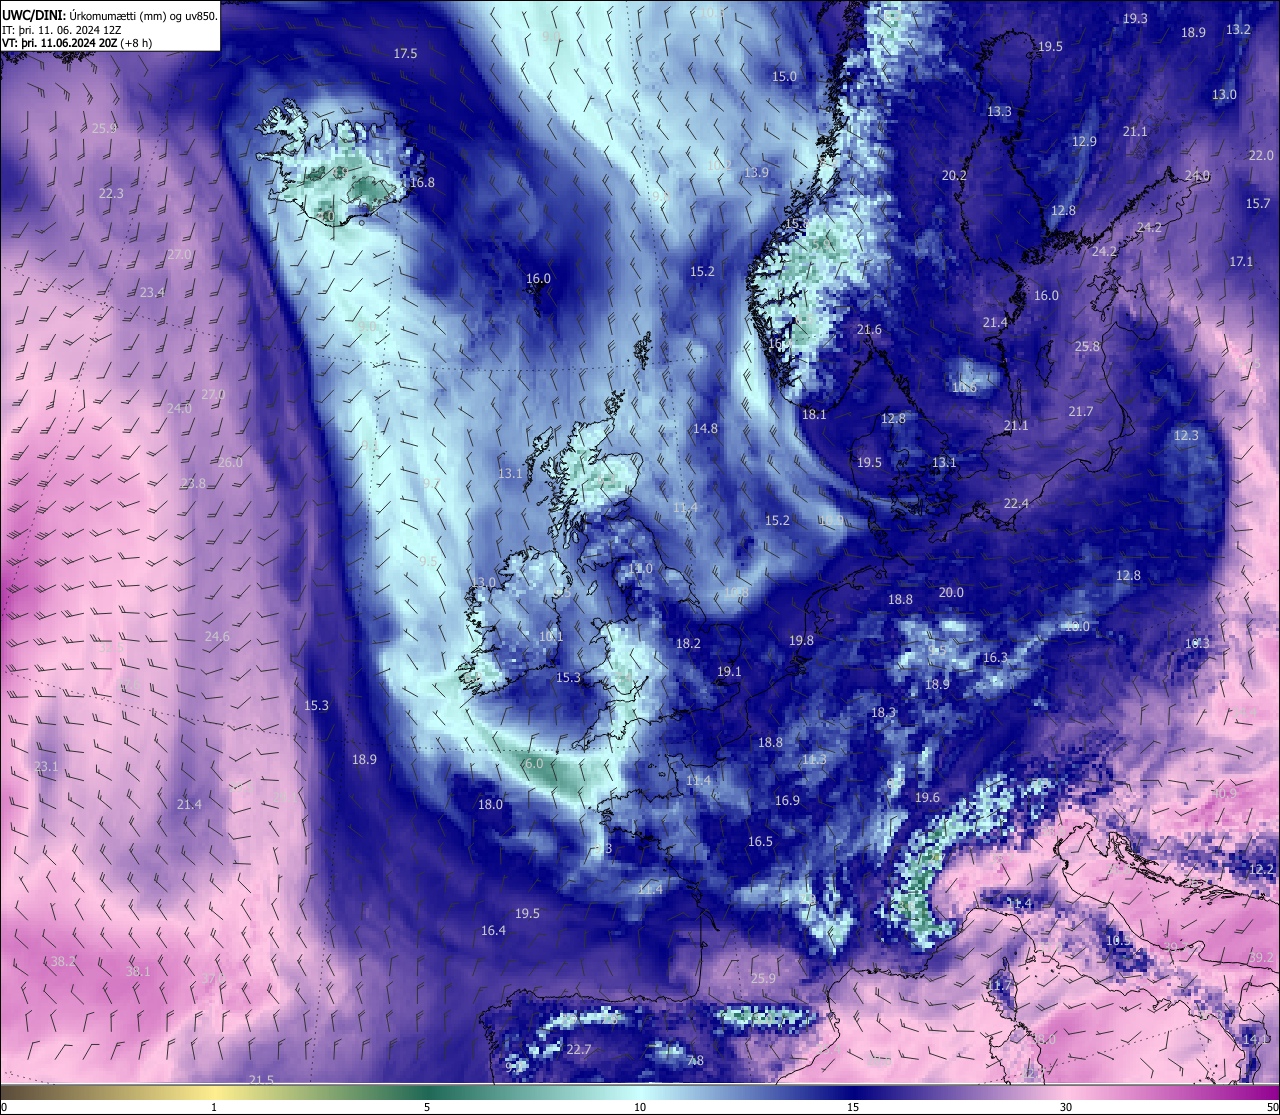This screenshot has width=1280, height=1115.
Task: Click the 13.2 value label
Action: (x=1238, y=30)
